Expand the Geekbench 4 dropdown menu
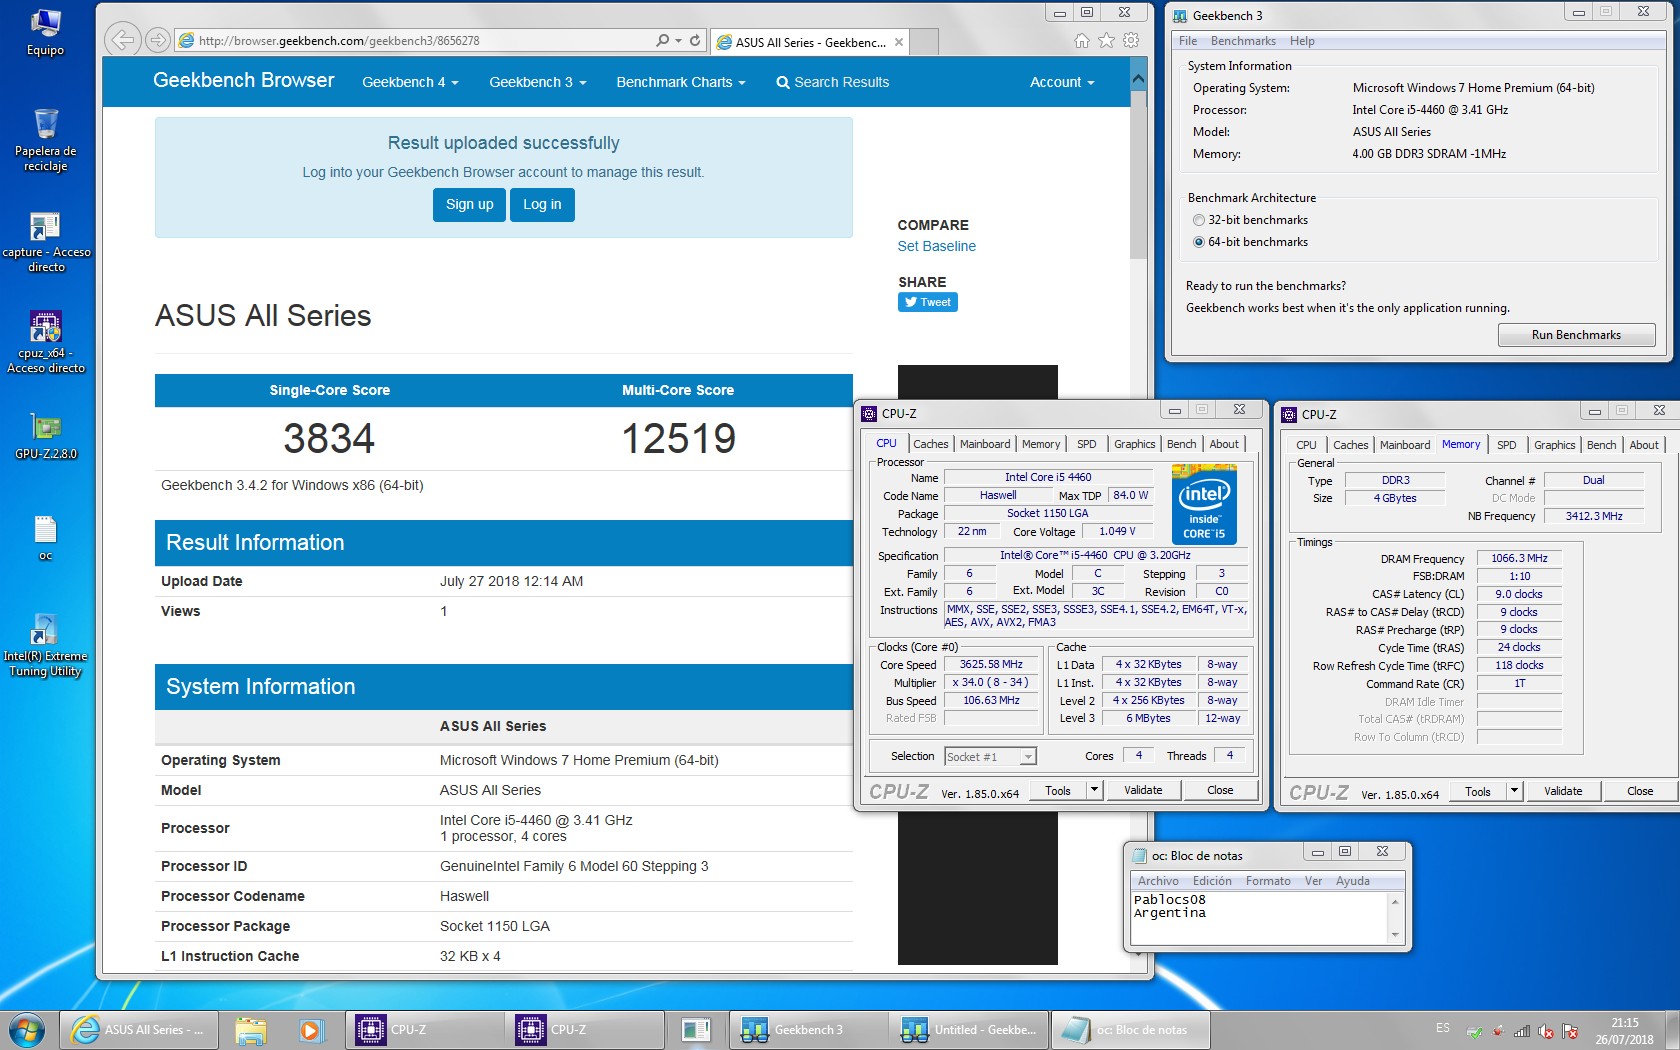 410,82
